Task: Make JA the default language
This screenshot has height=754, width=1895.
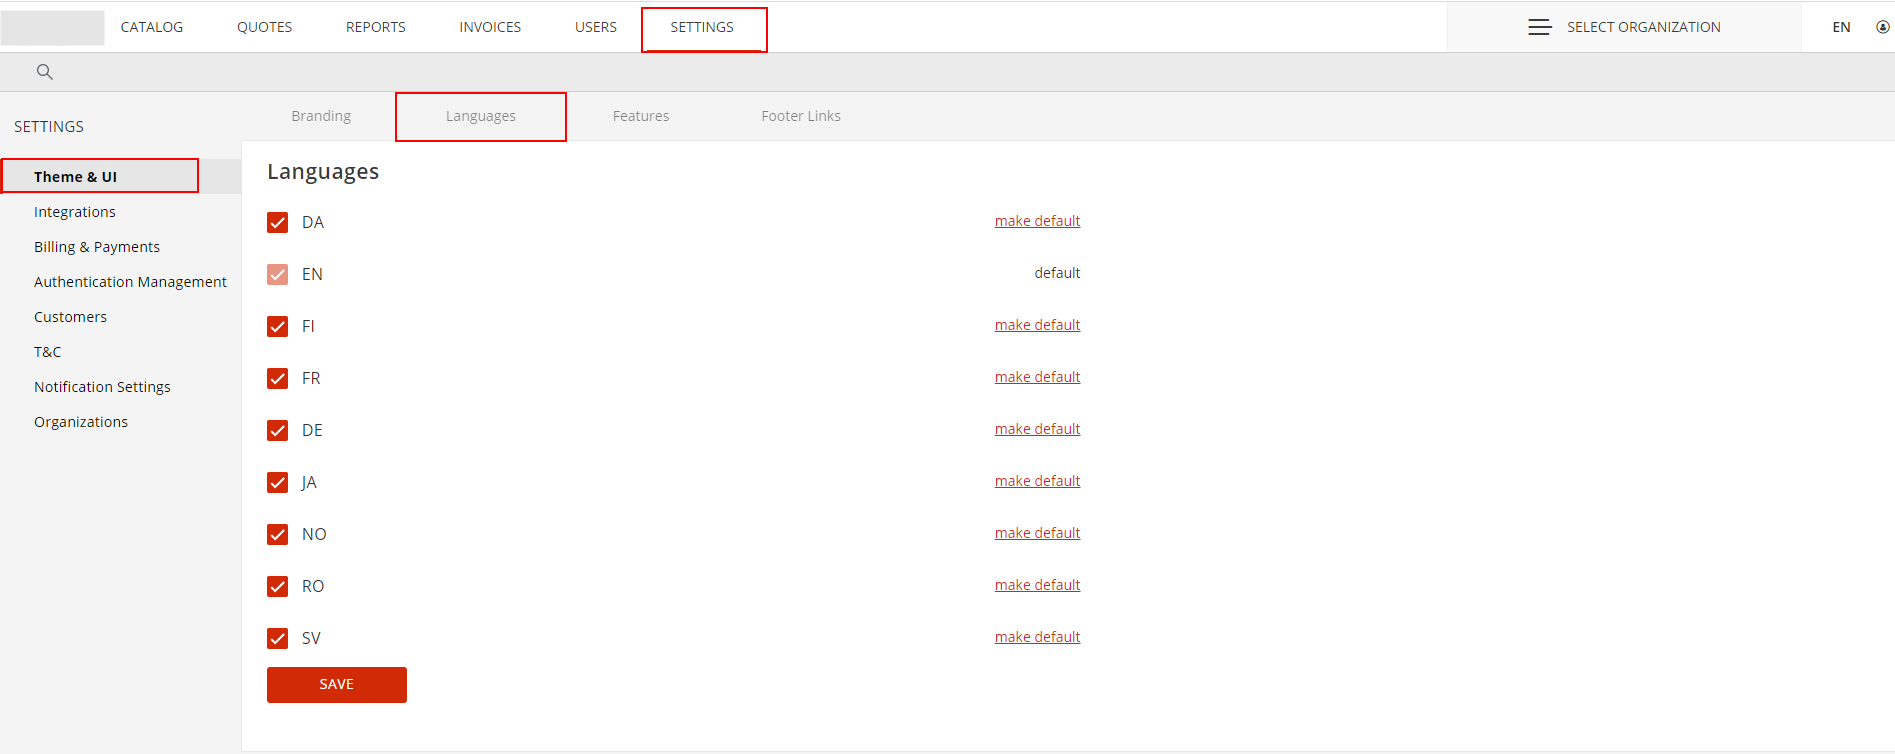Action: (1037, 481)
